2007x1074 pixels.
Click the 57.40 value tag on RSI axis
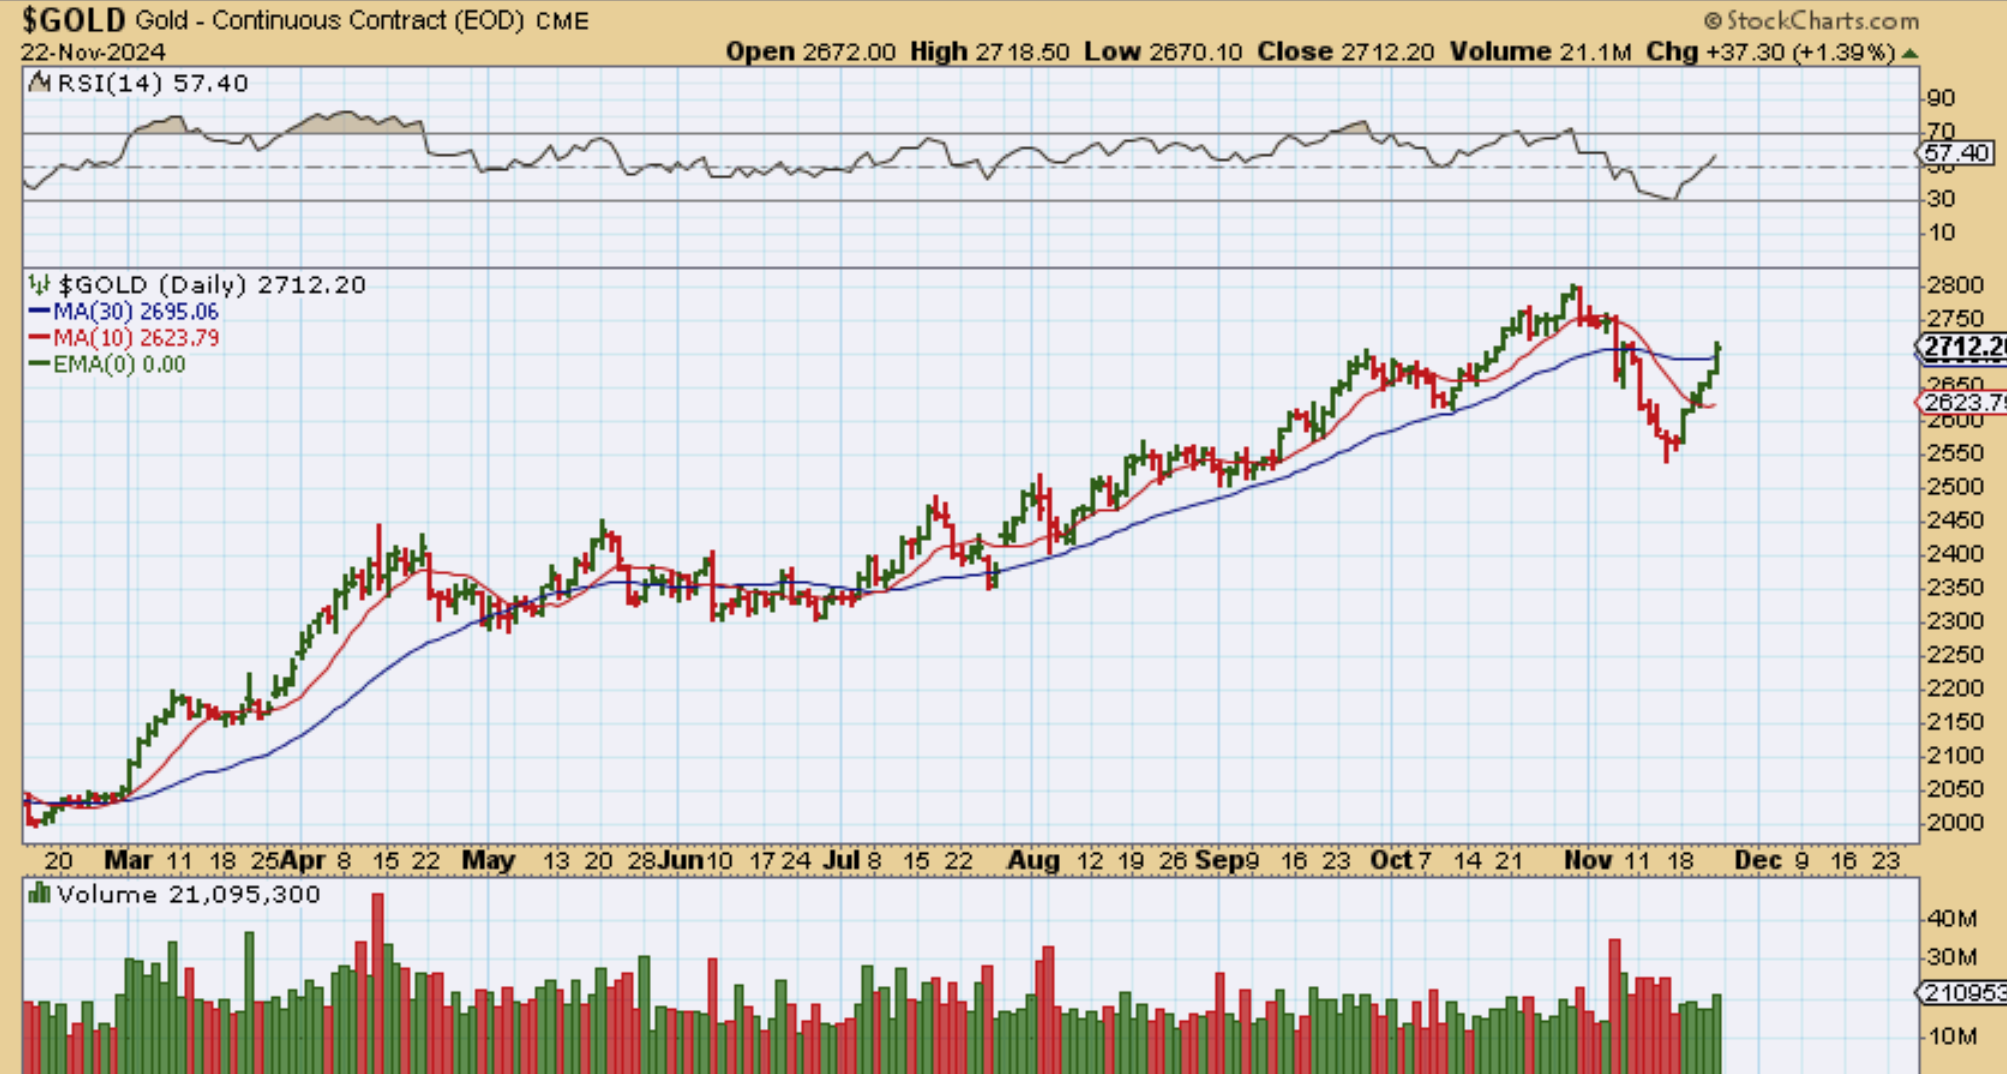(1956, 153)
